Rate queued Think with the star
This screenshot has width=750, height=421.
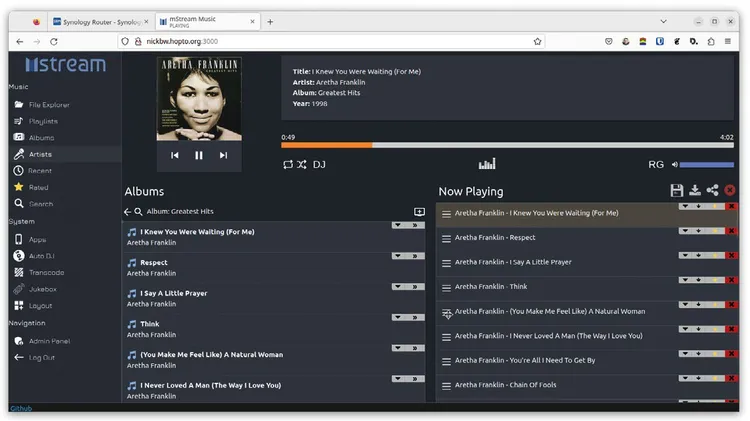coord(715,280)
